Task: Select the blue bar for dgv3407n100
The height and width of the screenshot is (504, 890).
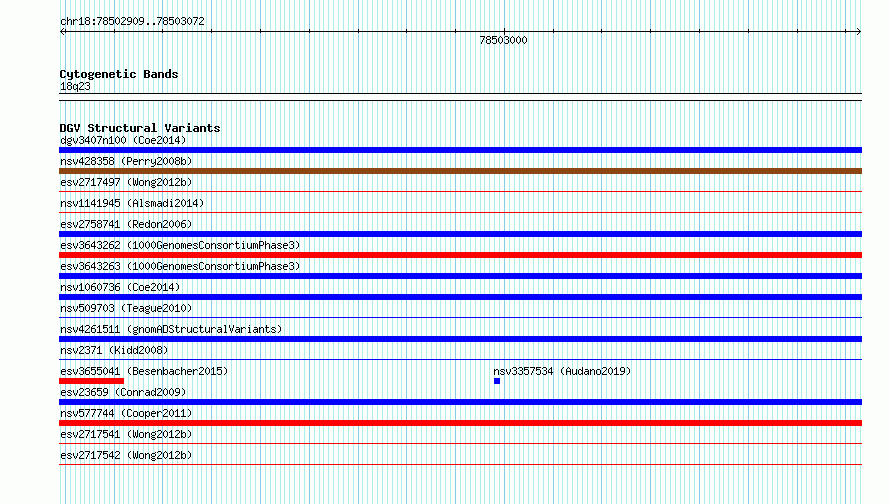Action: tap(460, 150)
